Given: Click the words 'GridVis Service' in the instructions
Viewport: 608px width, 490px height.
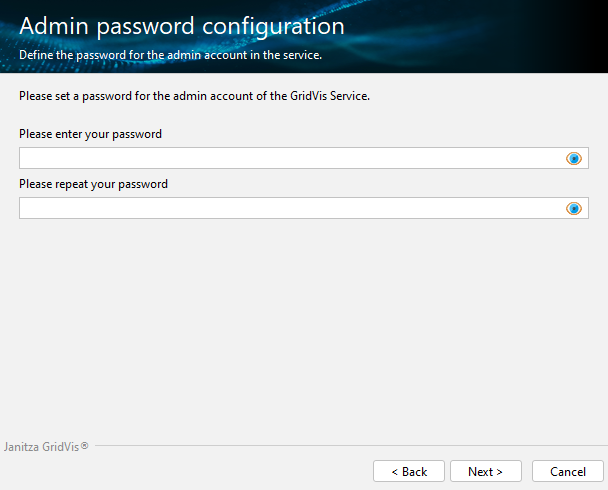Looking at the screenshot, I should click(330, 97).
